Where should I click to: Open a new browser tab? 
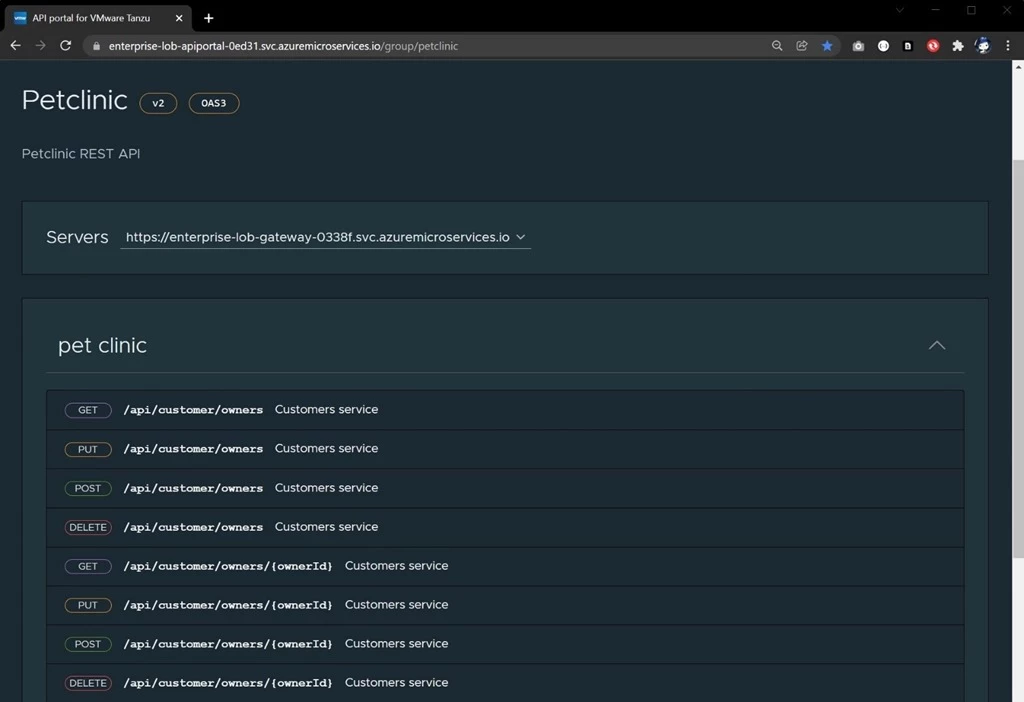tap(208, 18)
